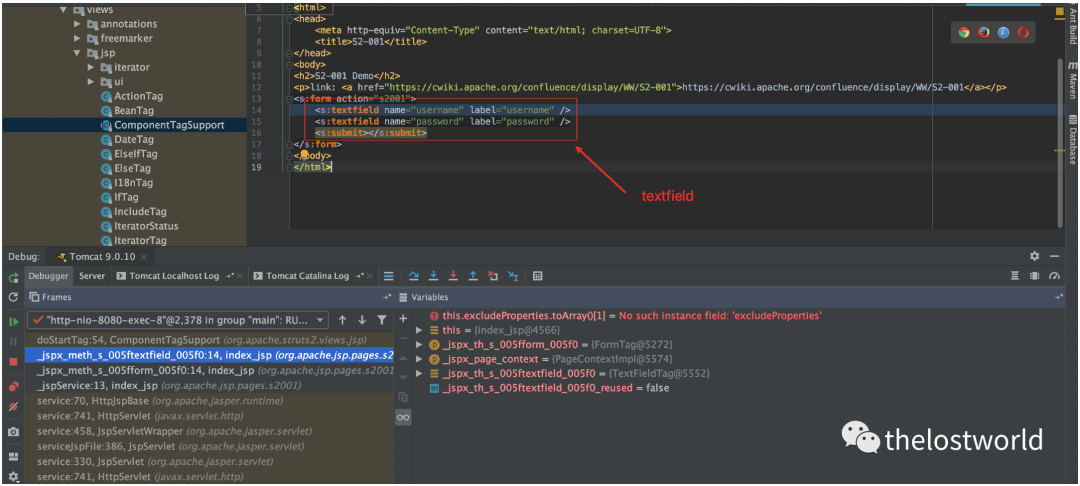The height and width of the screenshot is (486, 1080).
Task: Click the Restore Layout icon
Action: (13, 456)
